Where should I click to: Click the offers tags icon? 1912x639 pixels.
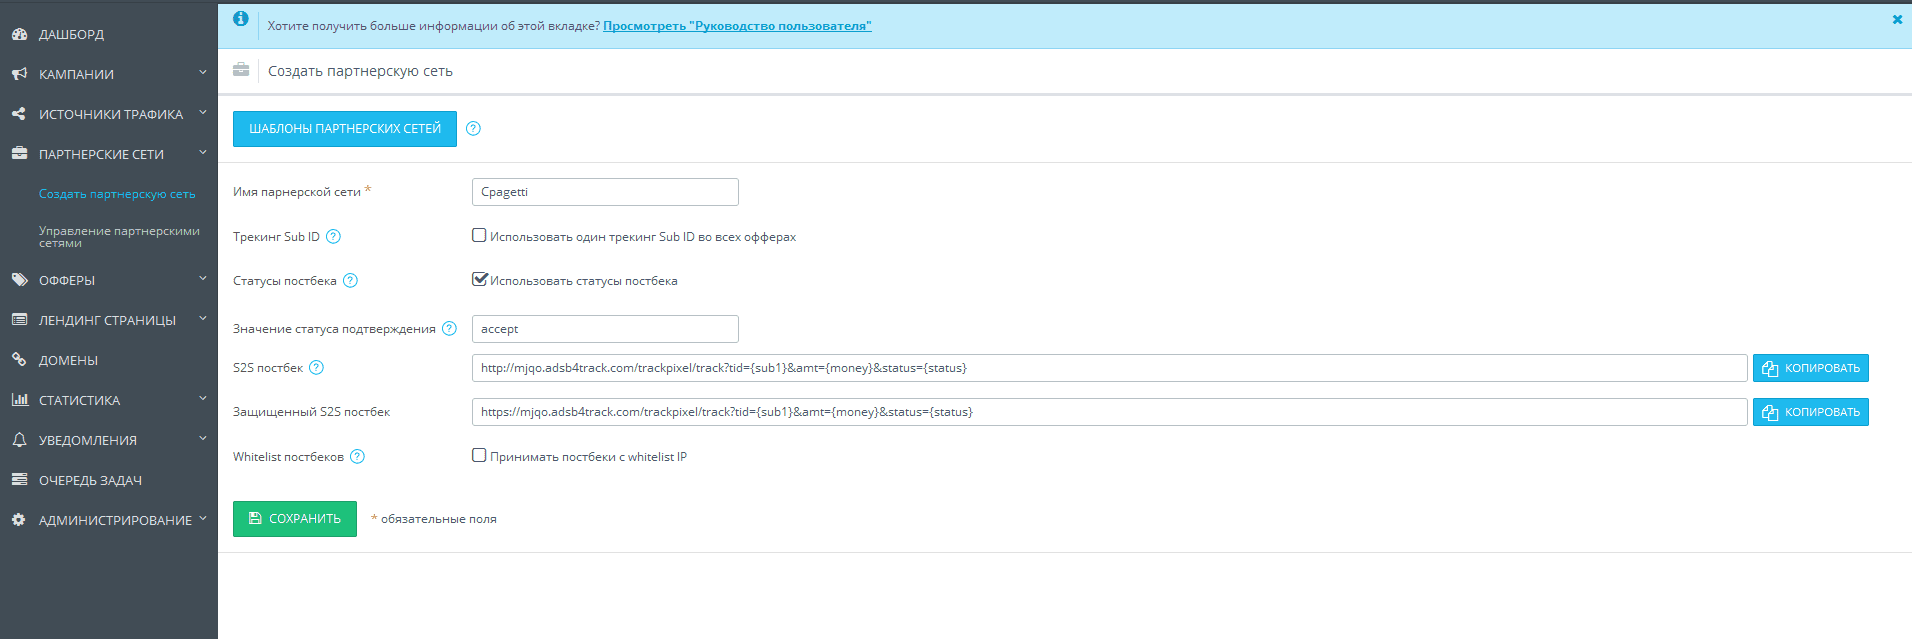[x=19, y=280]
